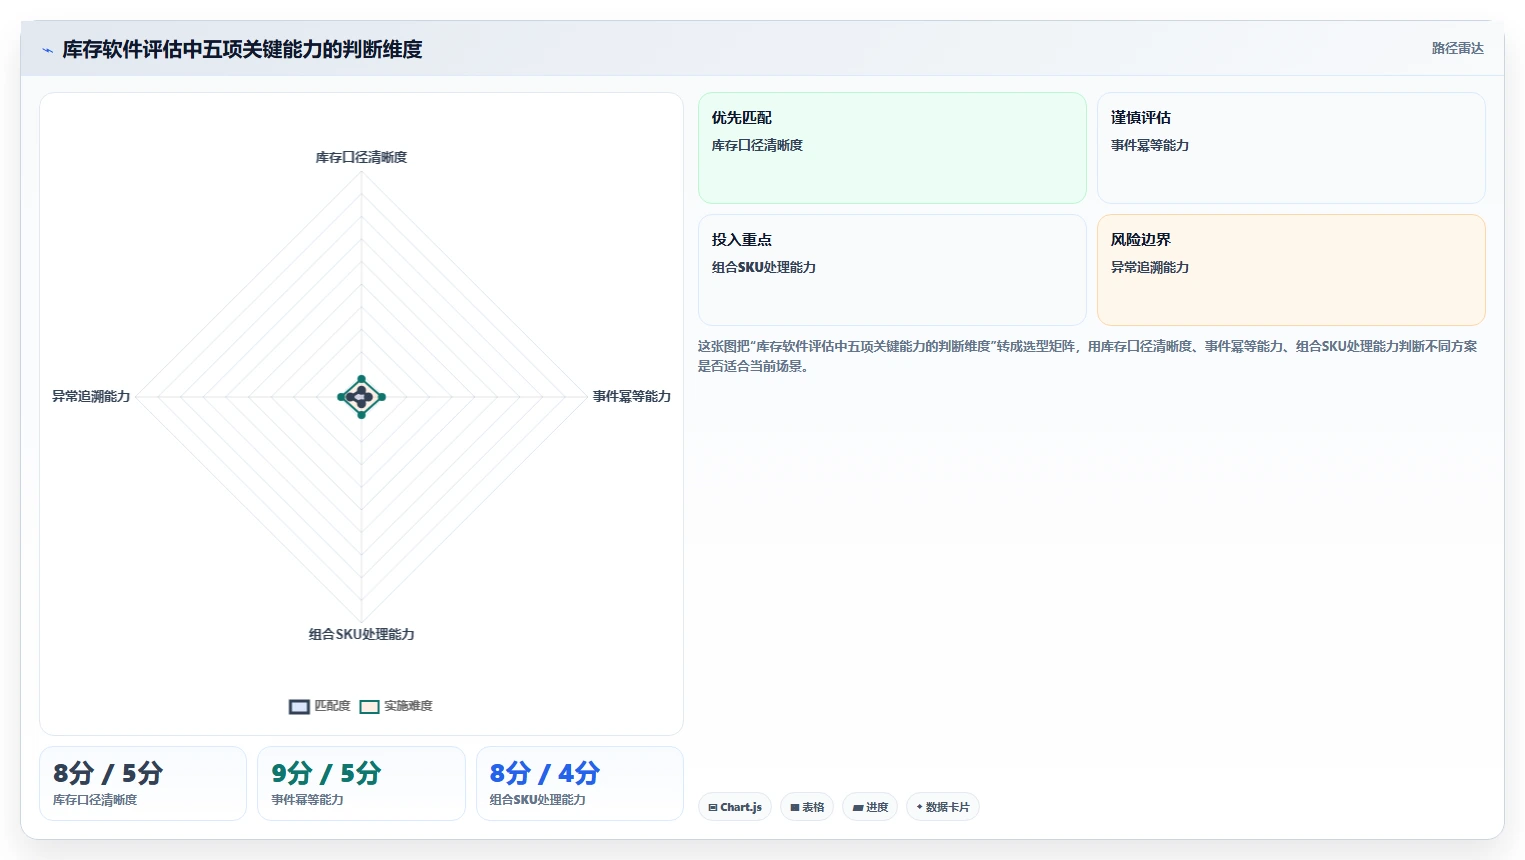Click the radar axis label 异常追溯能力

click(91, 397)
